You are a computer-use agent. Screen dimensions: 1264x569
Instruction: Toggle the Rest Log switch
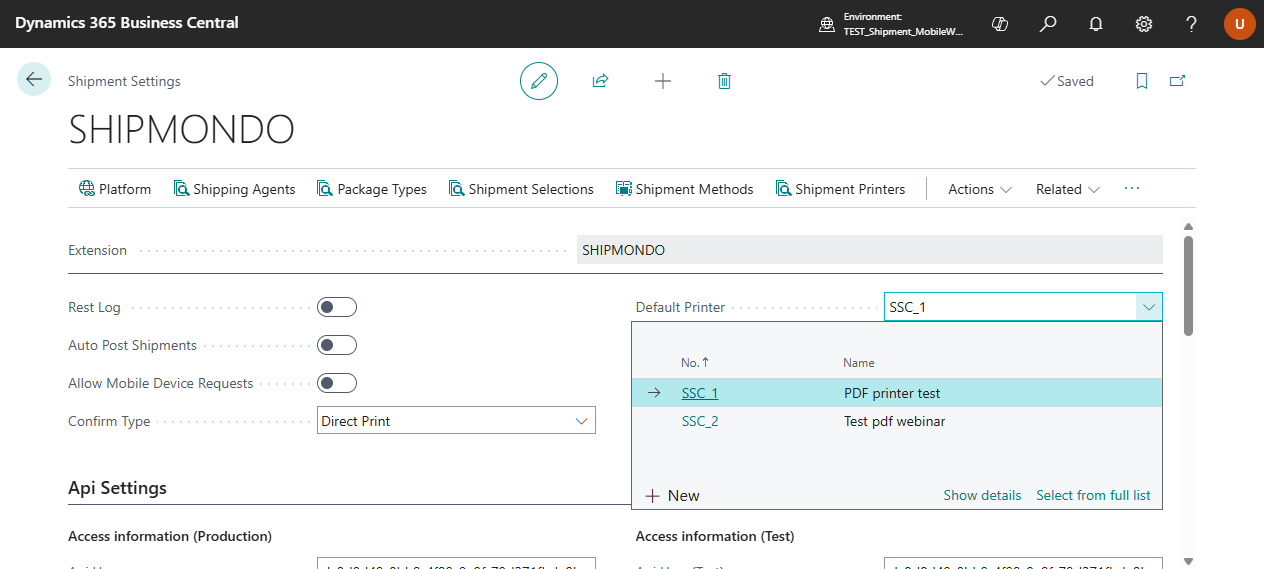point(337,307)
